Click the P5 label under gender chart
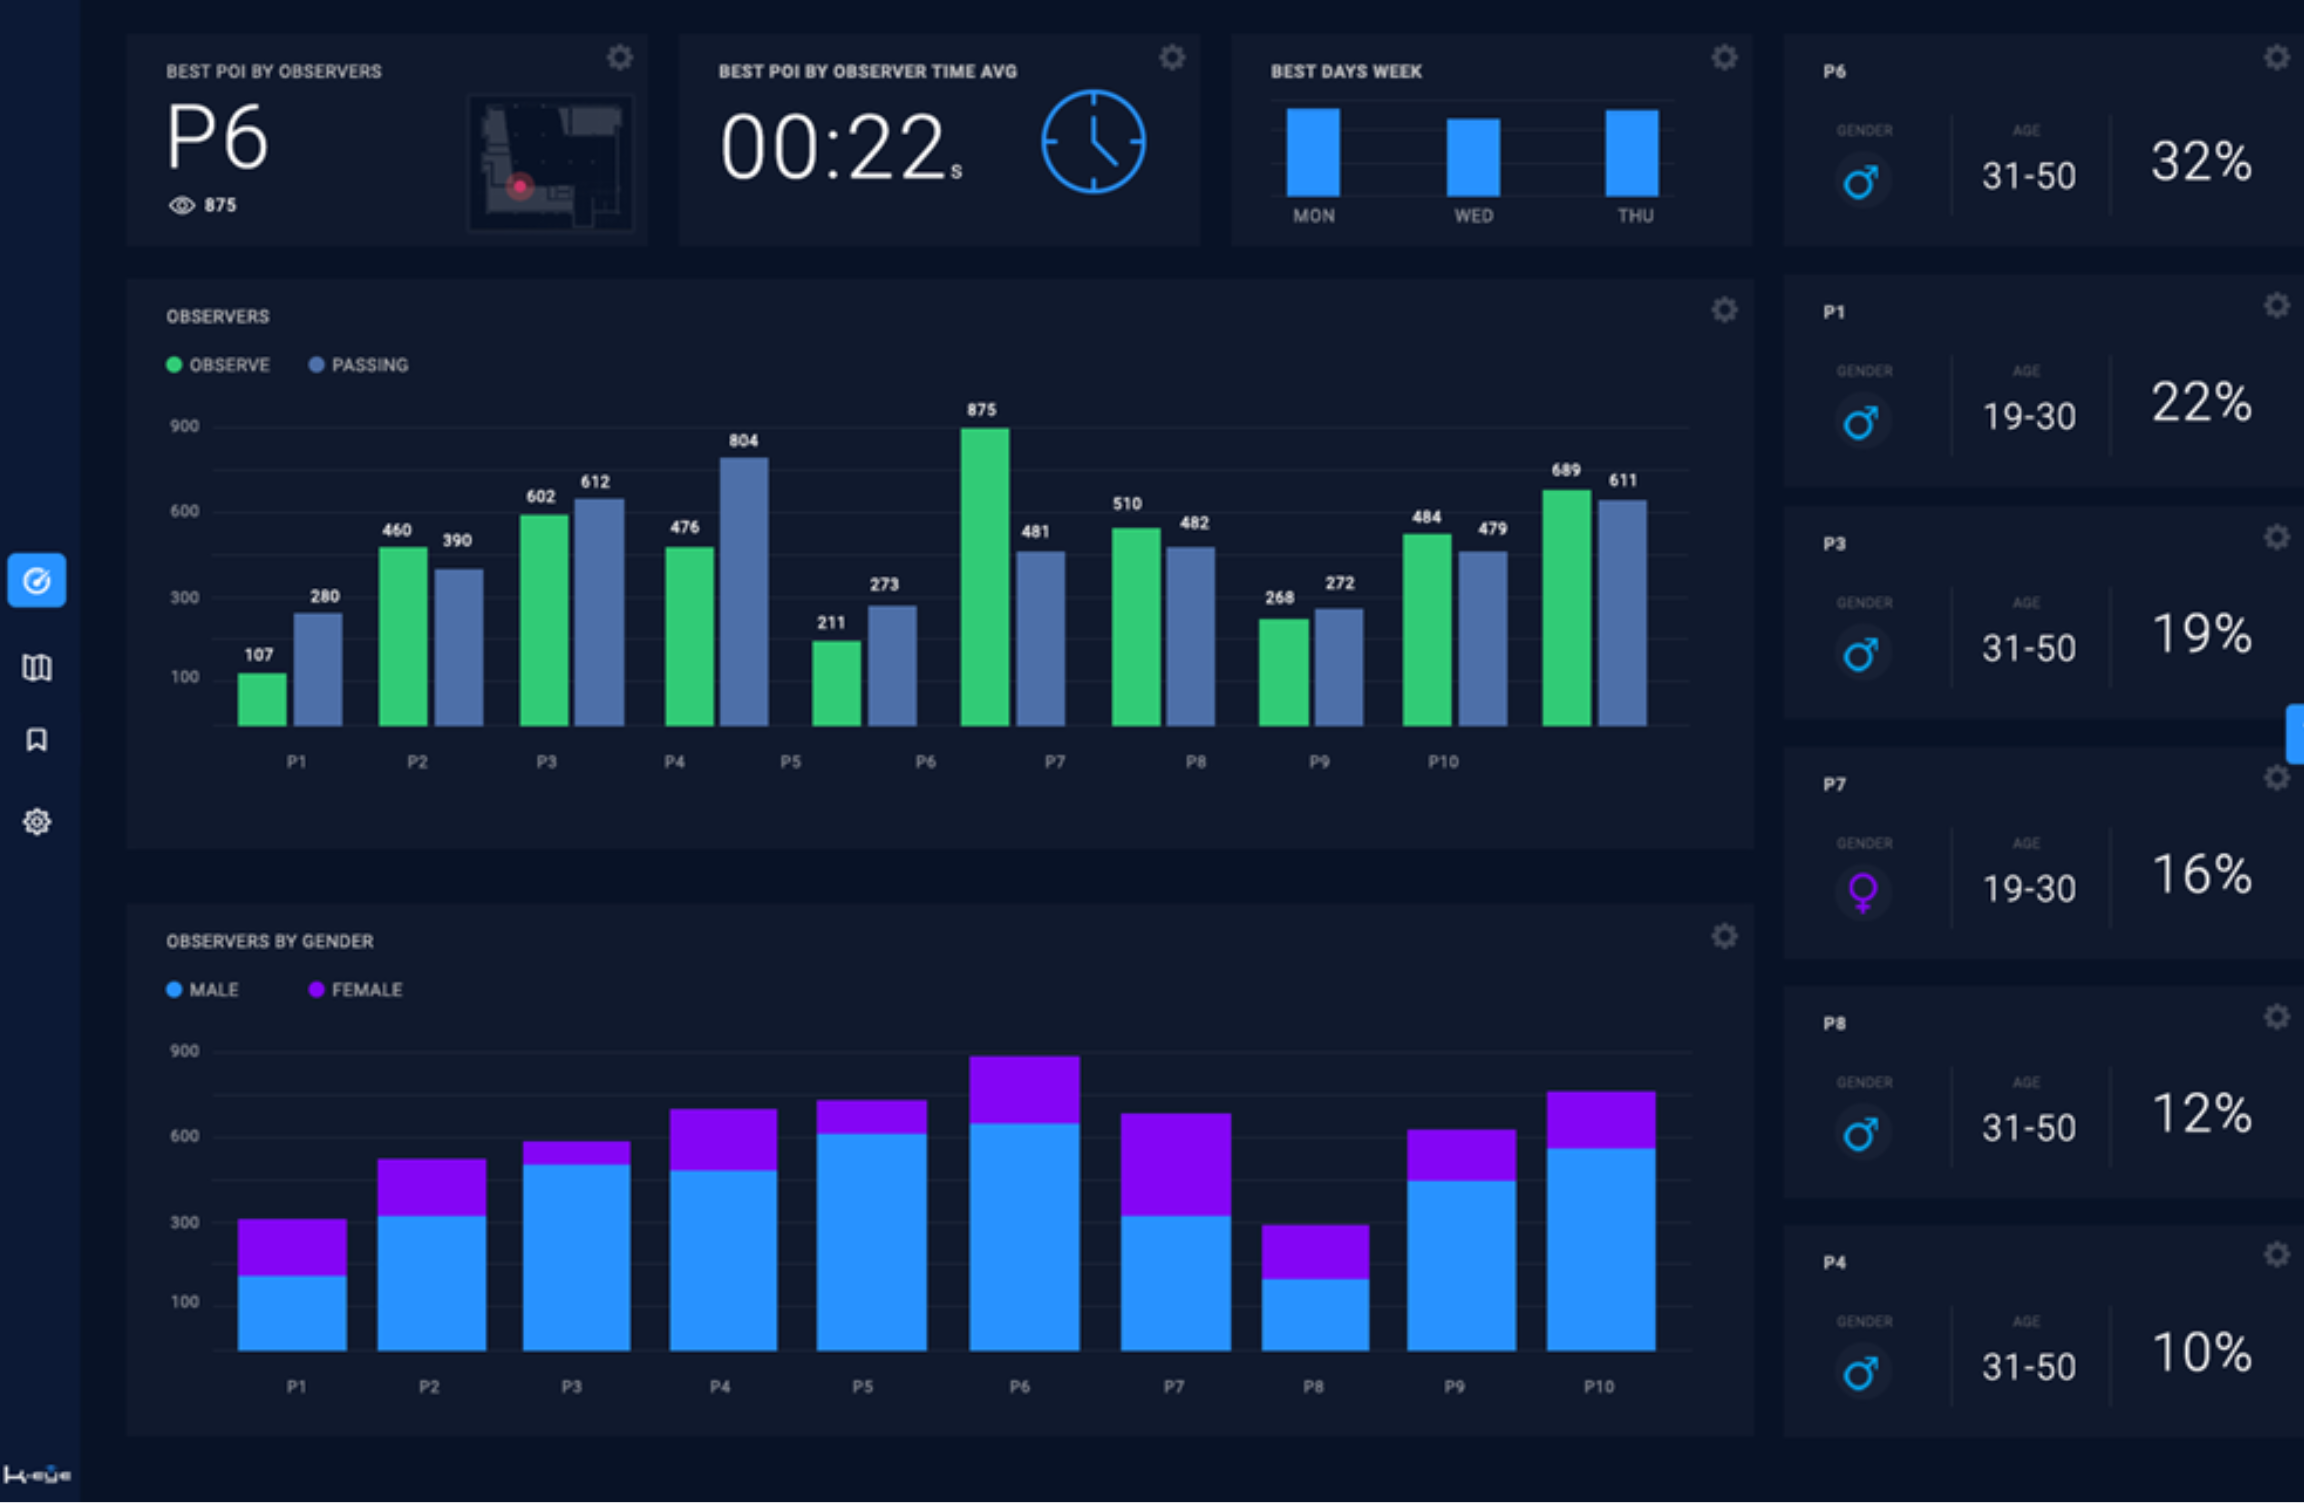Viewport: 2304px width, 1503px height. (x=862, y=1387)
